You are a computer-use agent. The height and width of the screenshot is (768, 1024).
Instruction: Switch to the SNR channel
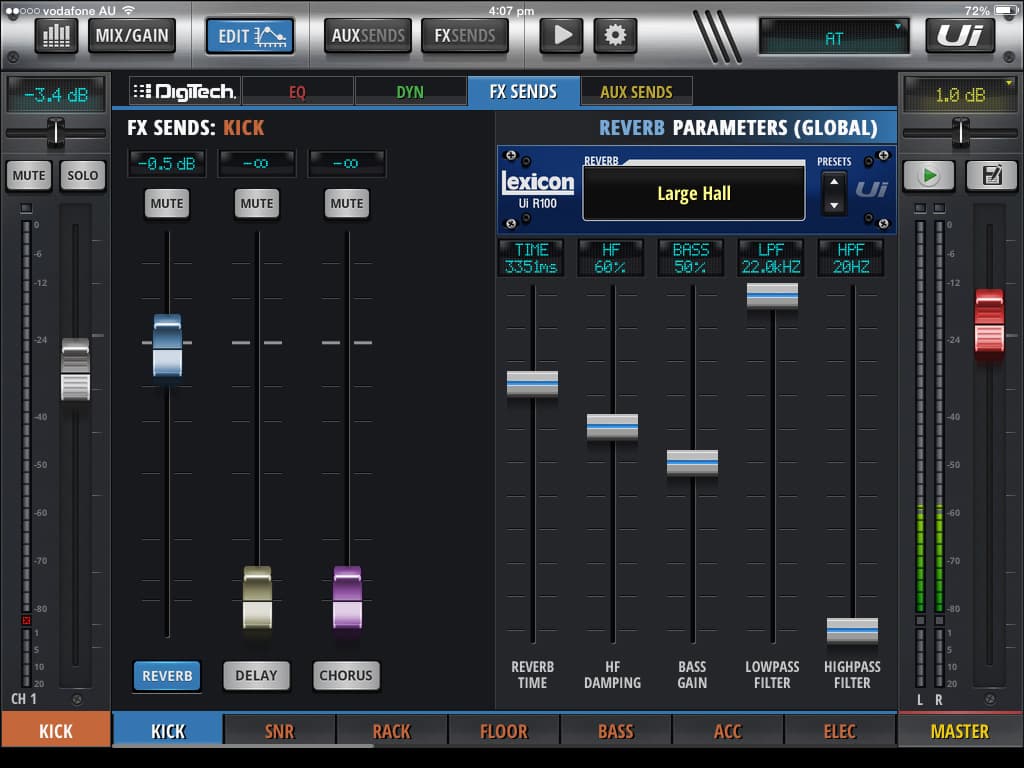click(x=280, y=731)
